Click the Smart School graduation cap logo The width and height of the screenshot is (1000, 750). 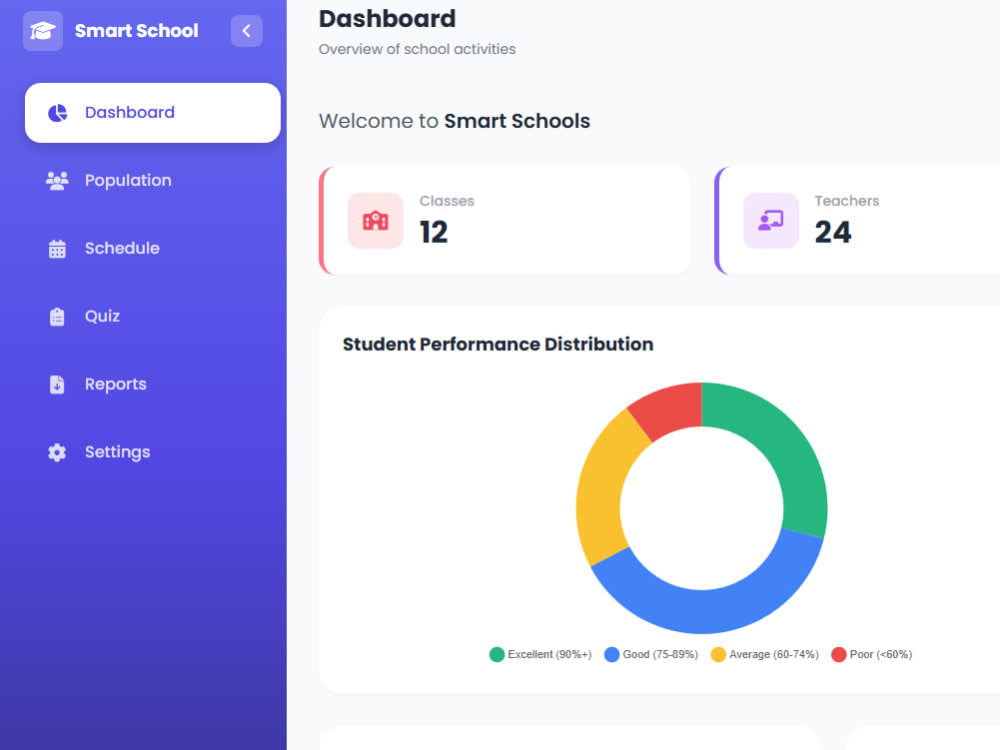[43, 31]
